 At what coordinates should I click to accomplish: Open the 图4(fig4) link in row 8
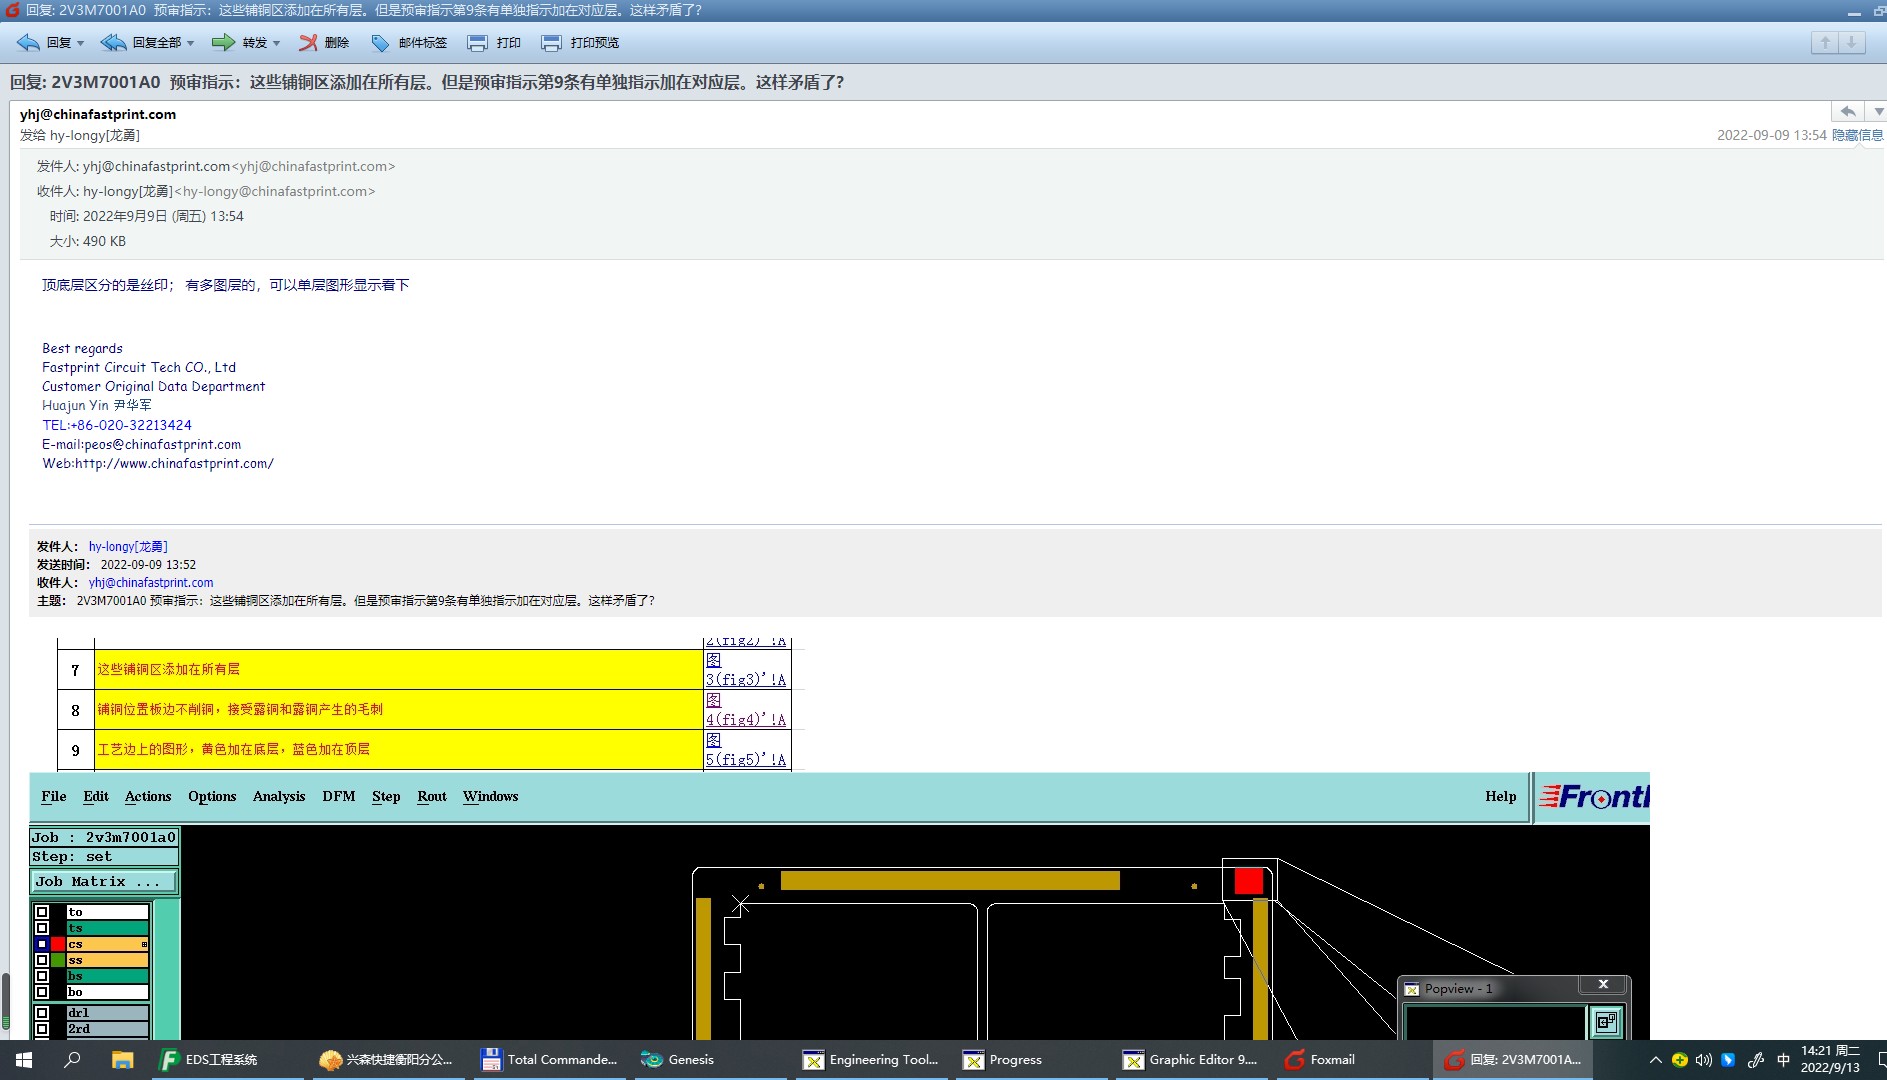coord(746,710)
